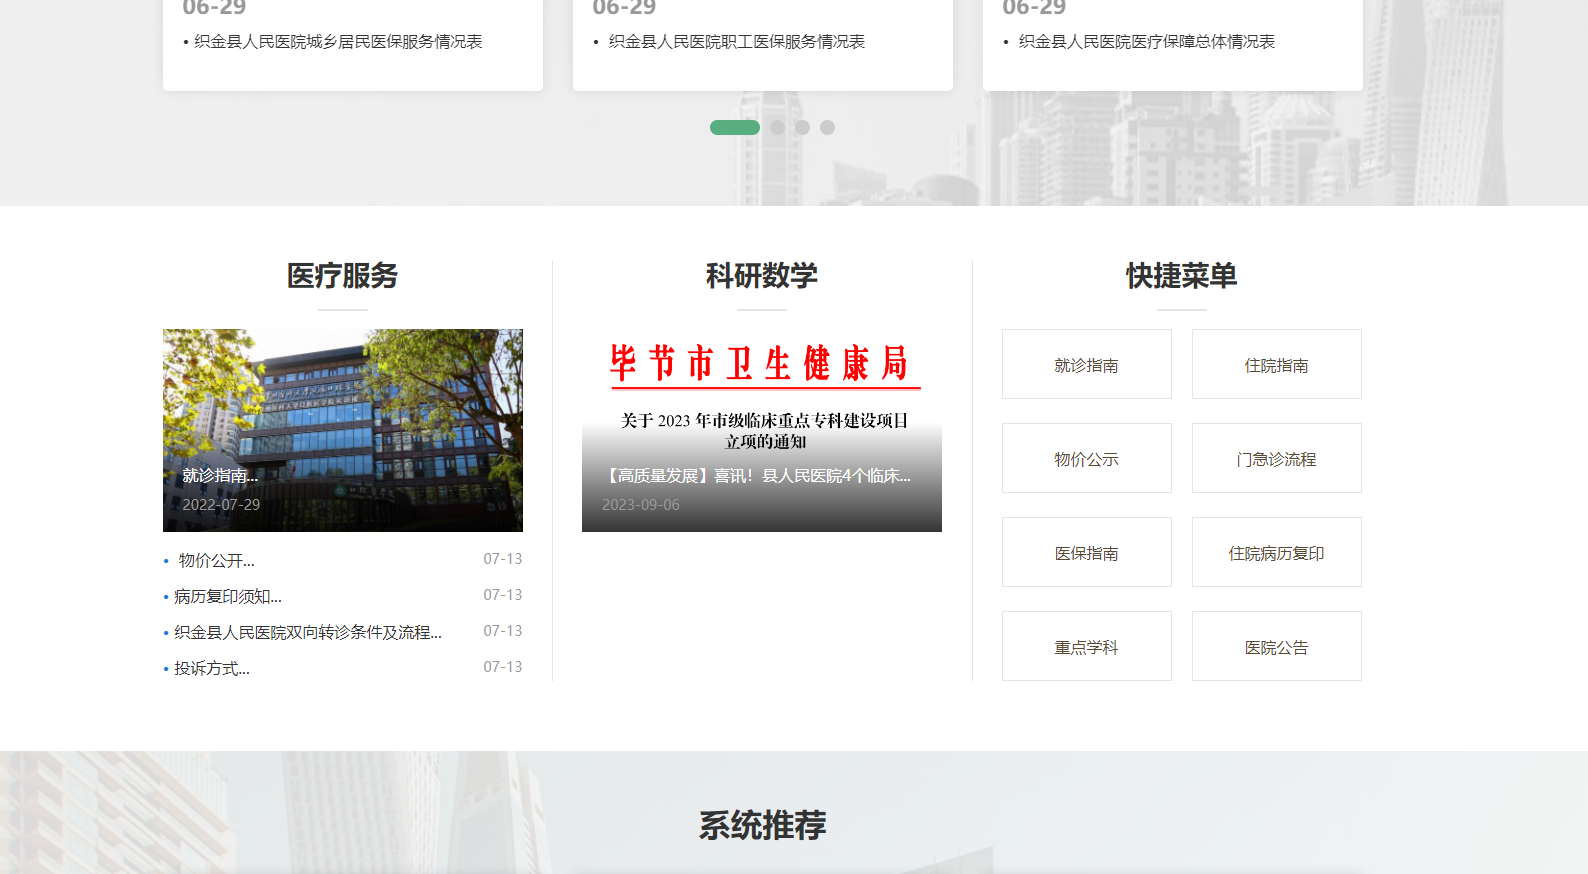Screen dimensions: 1588x874
Task: Click the 就诊指南 quick menu button
Action: tap(1087, 364)
